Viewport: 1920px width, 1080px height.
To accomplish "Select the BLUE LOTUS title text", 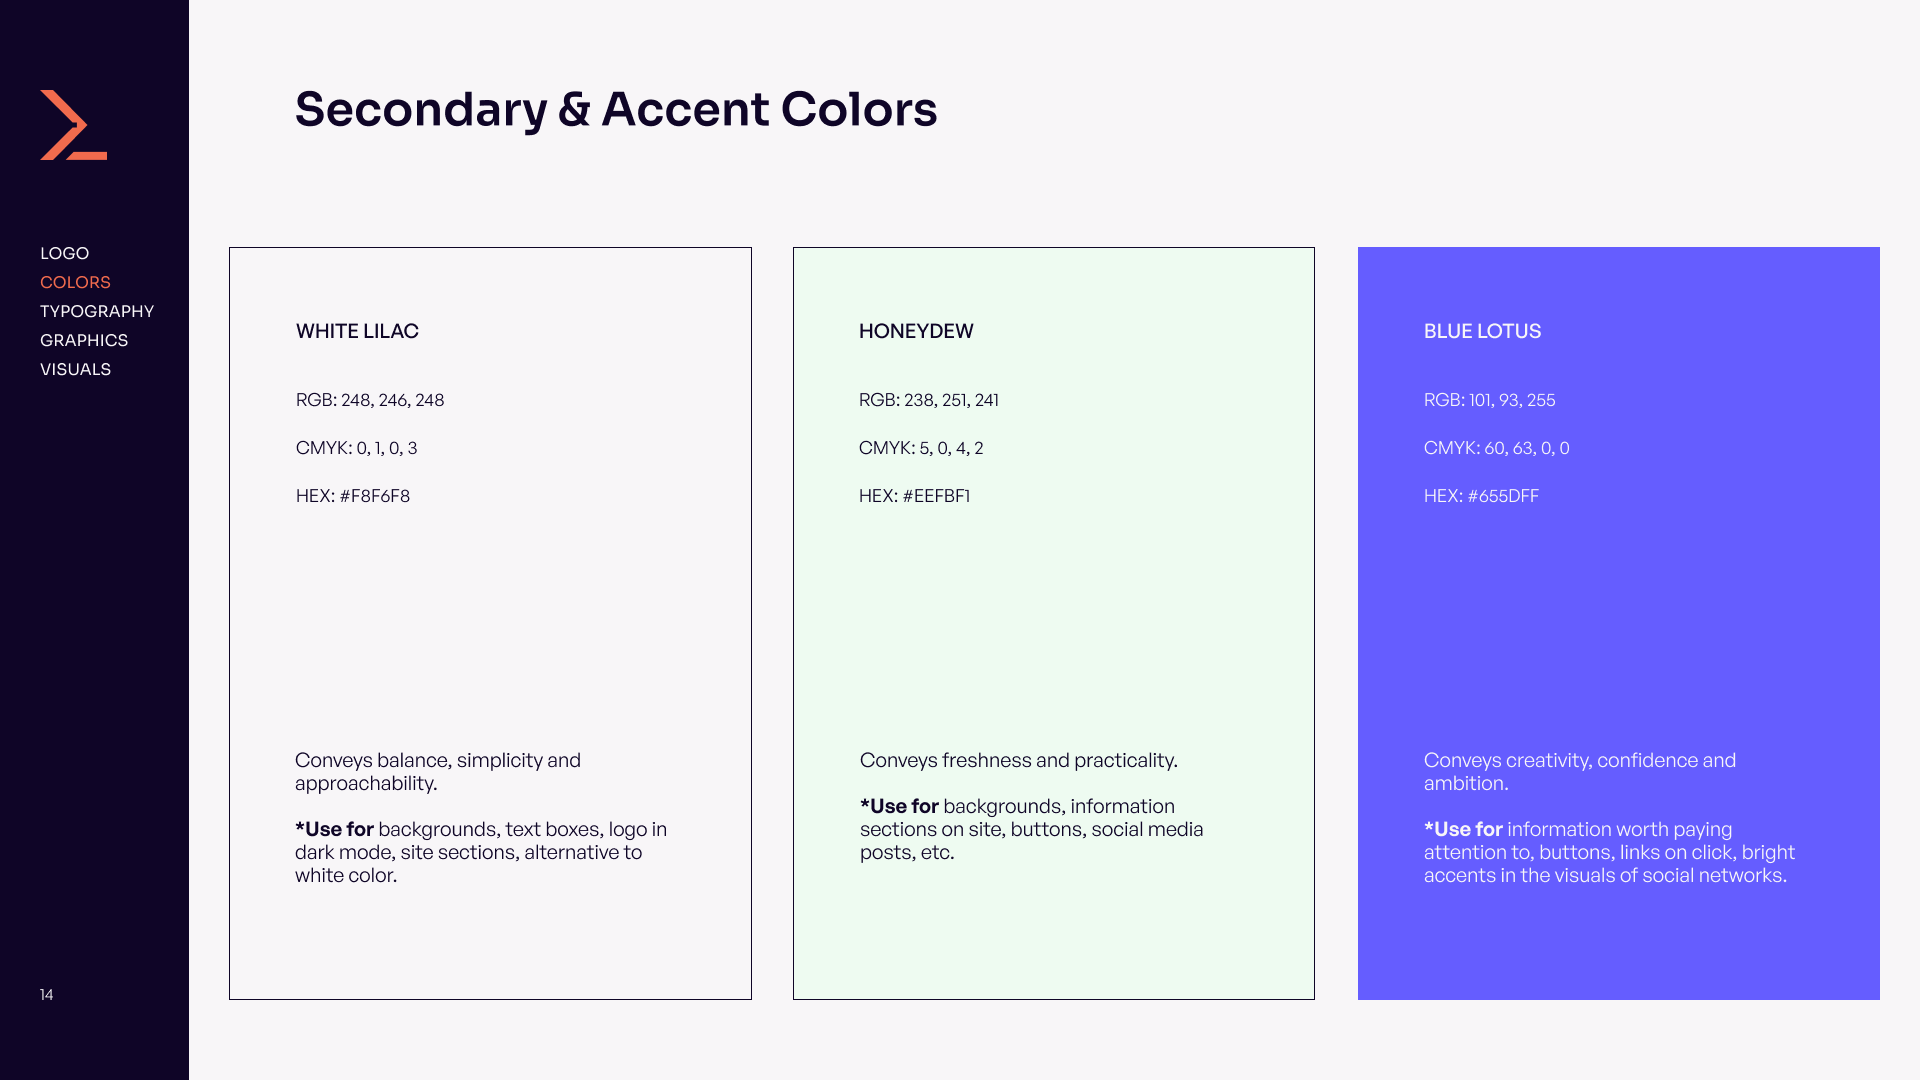I will point(1482,331).
